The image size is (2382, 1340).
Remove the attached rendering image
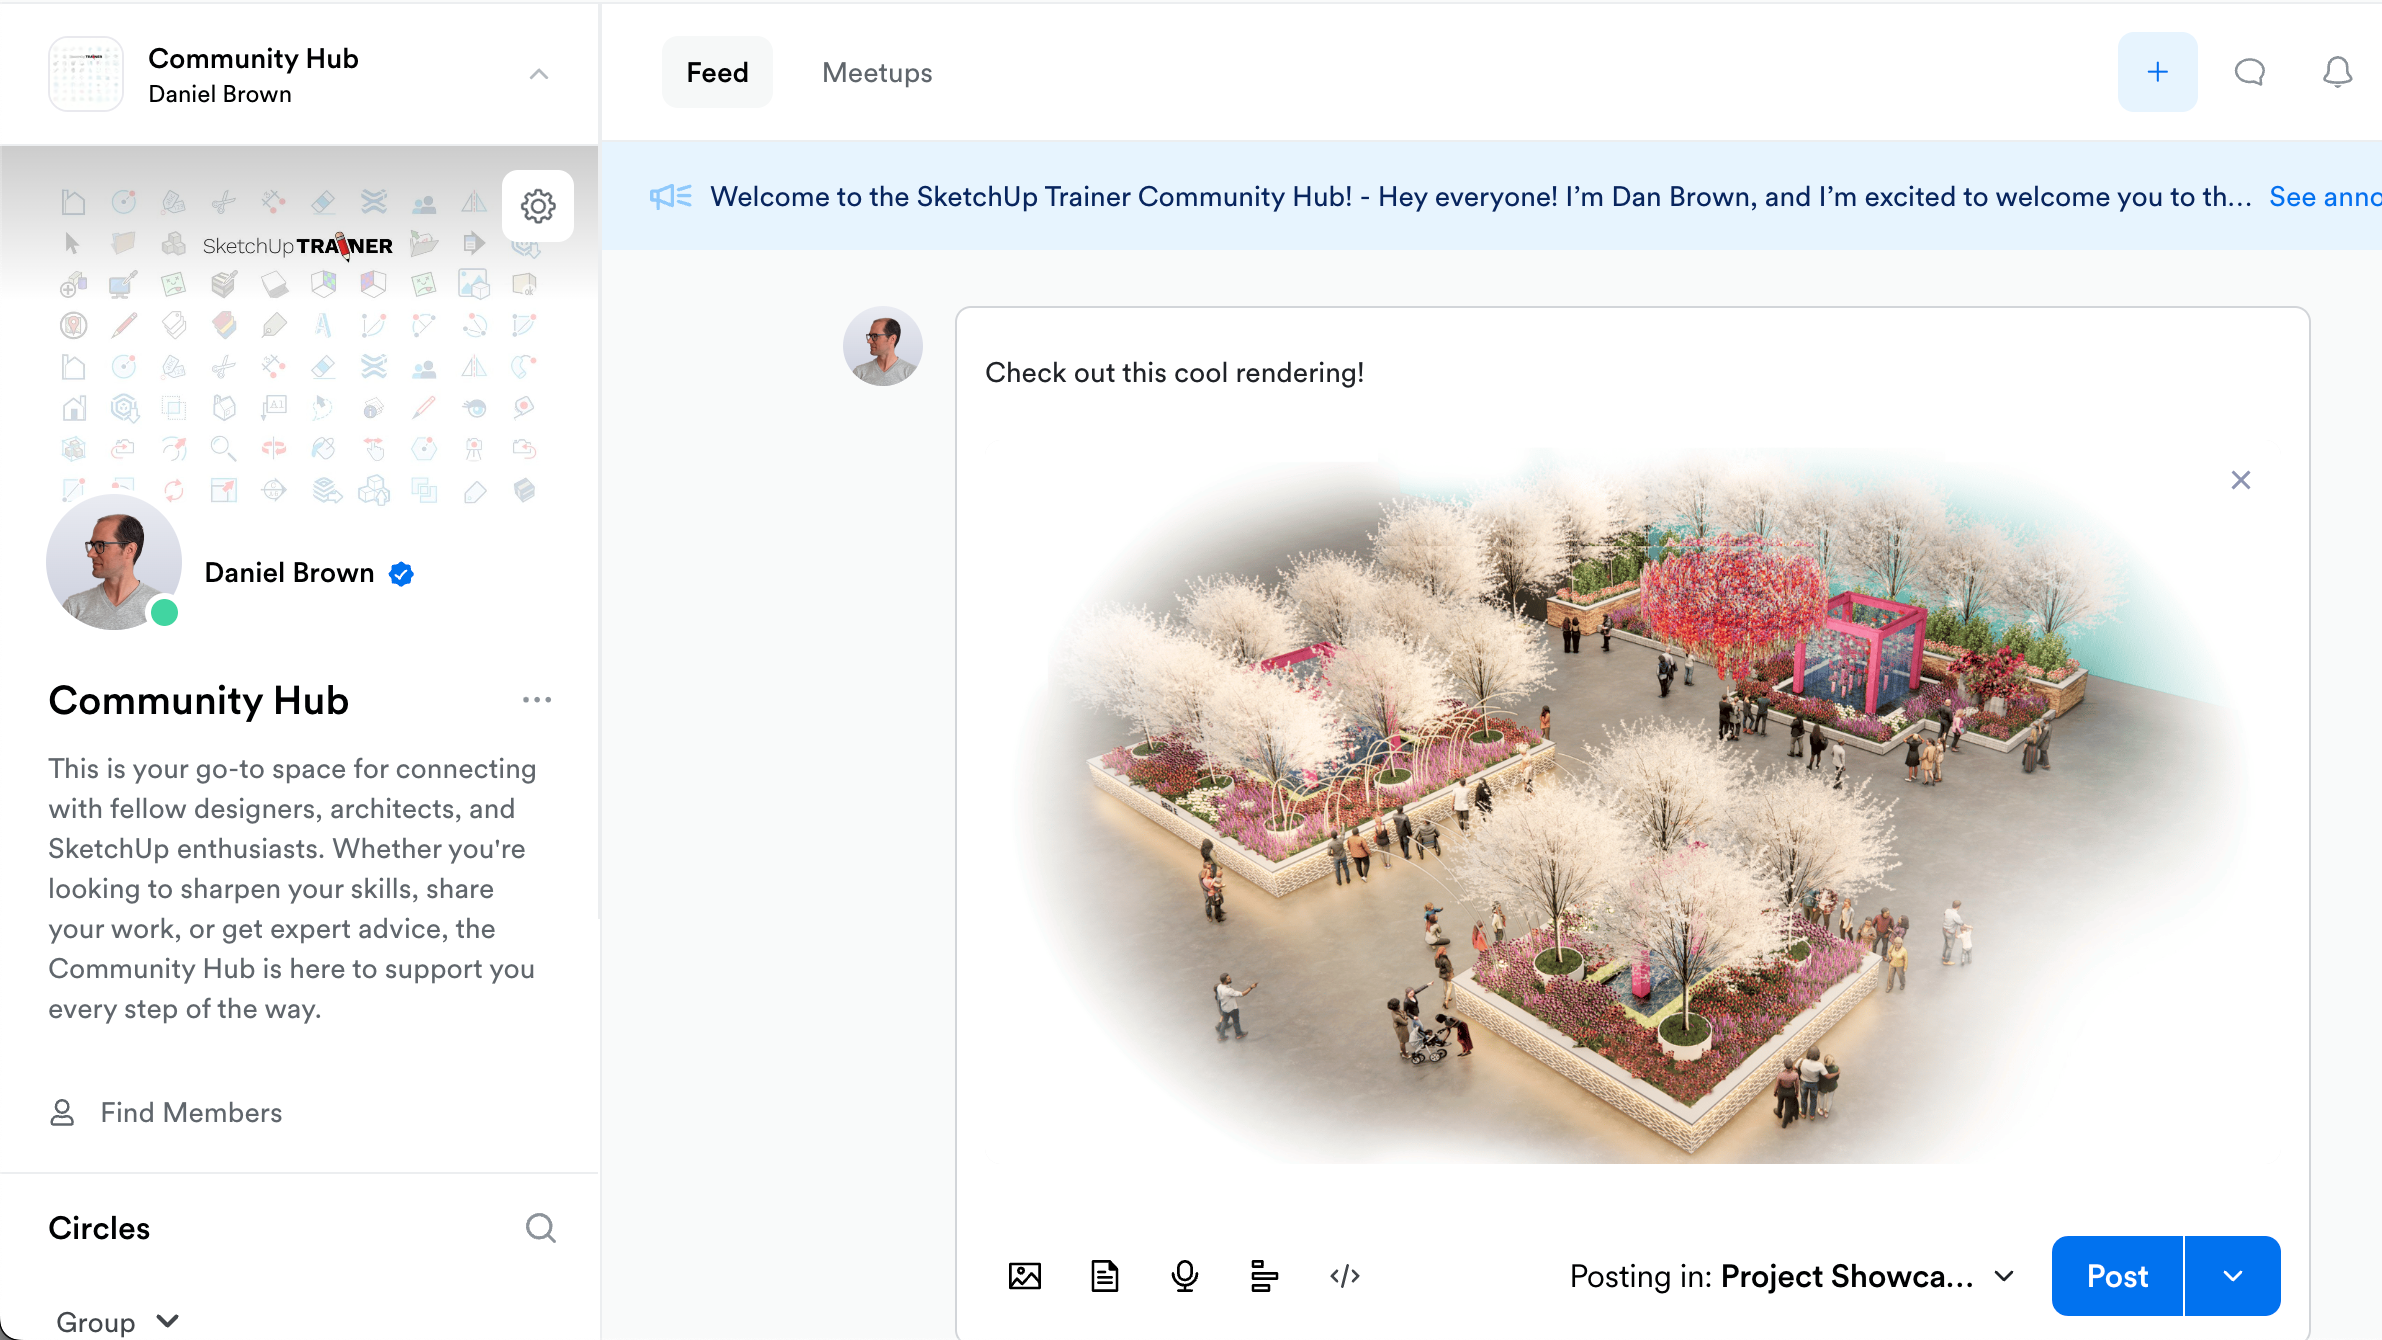click(2241, 480)
